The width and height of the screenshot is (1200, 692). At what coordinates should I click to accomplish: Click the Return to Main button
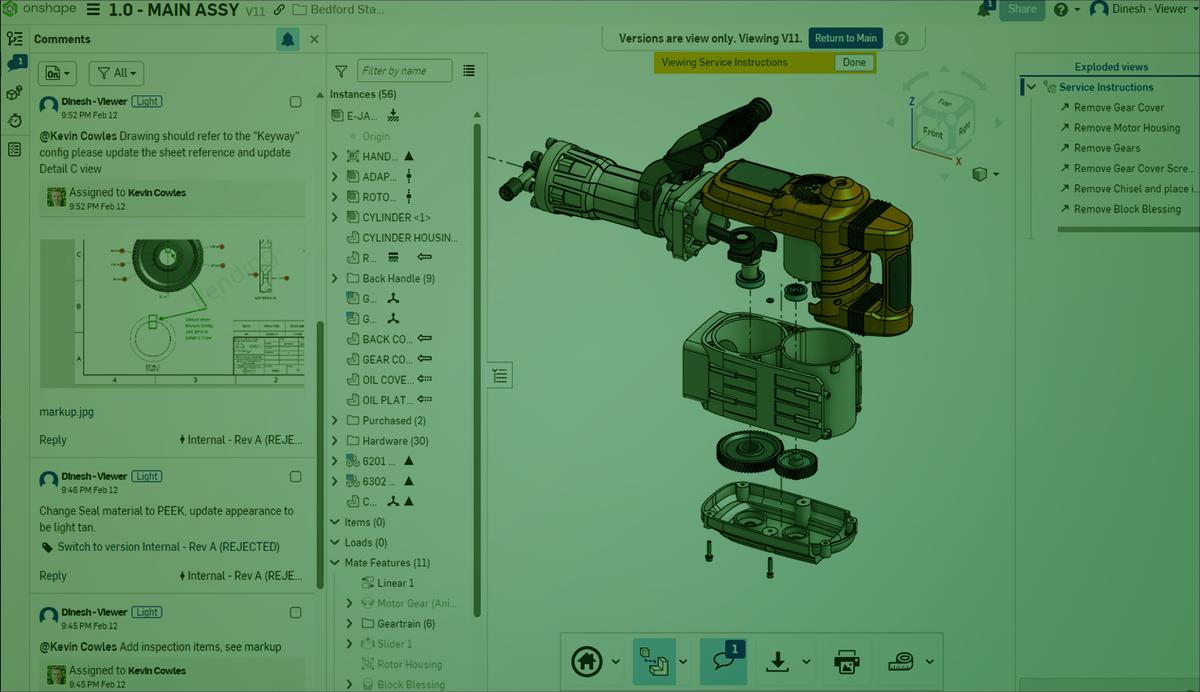pyautogui.click(x=845, y=37)
